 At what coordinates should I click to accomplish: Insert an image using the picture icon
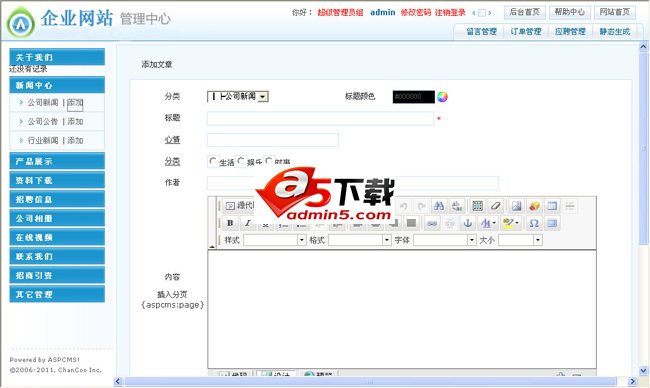click(517, 206)
